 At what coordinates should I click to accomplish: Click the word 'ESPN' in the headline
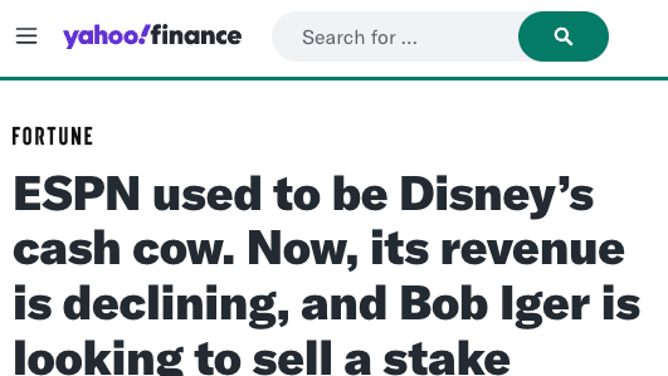(x=77, y=194)
